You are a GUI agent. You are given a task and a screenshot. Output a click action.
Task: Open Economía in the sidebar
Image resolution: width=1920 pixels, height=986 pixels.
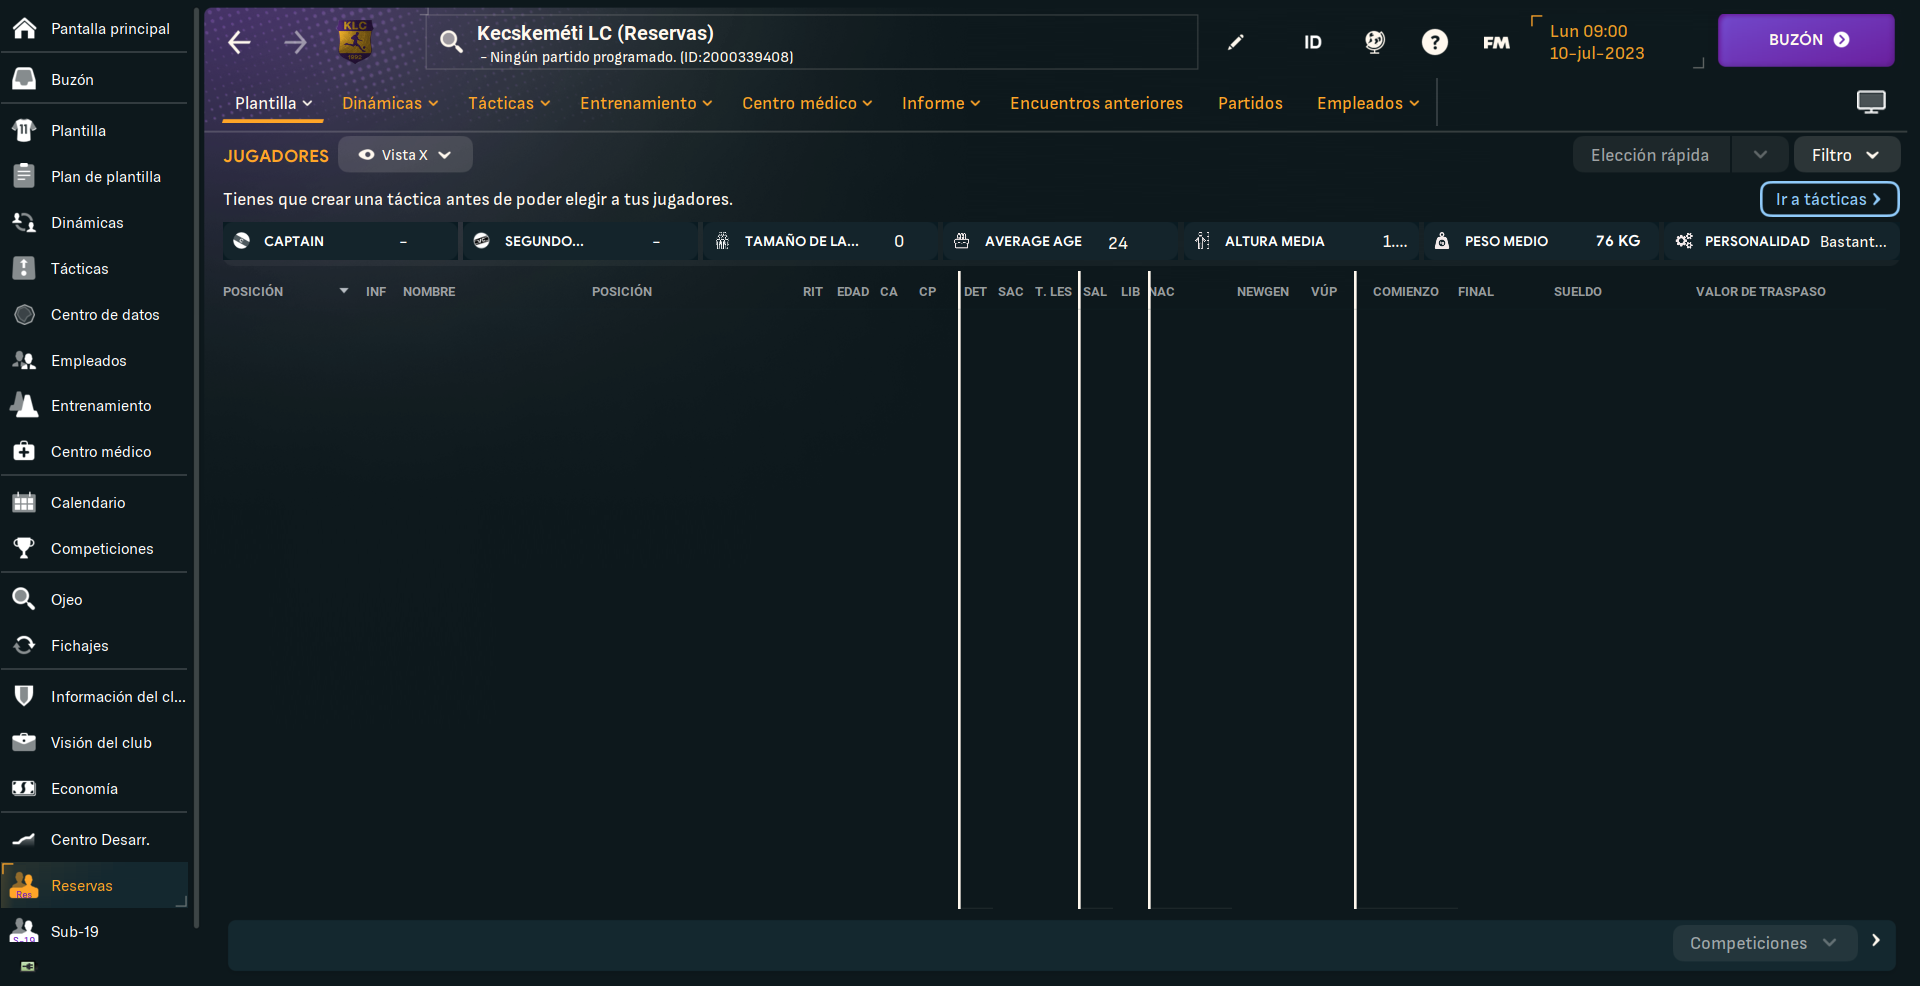[94, 788]
